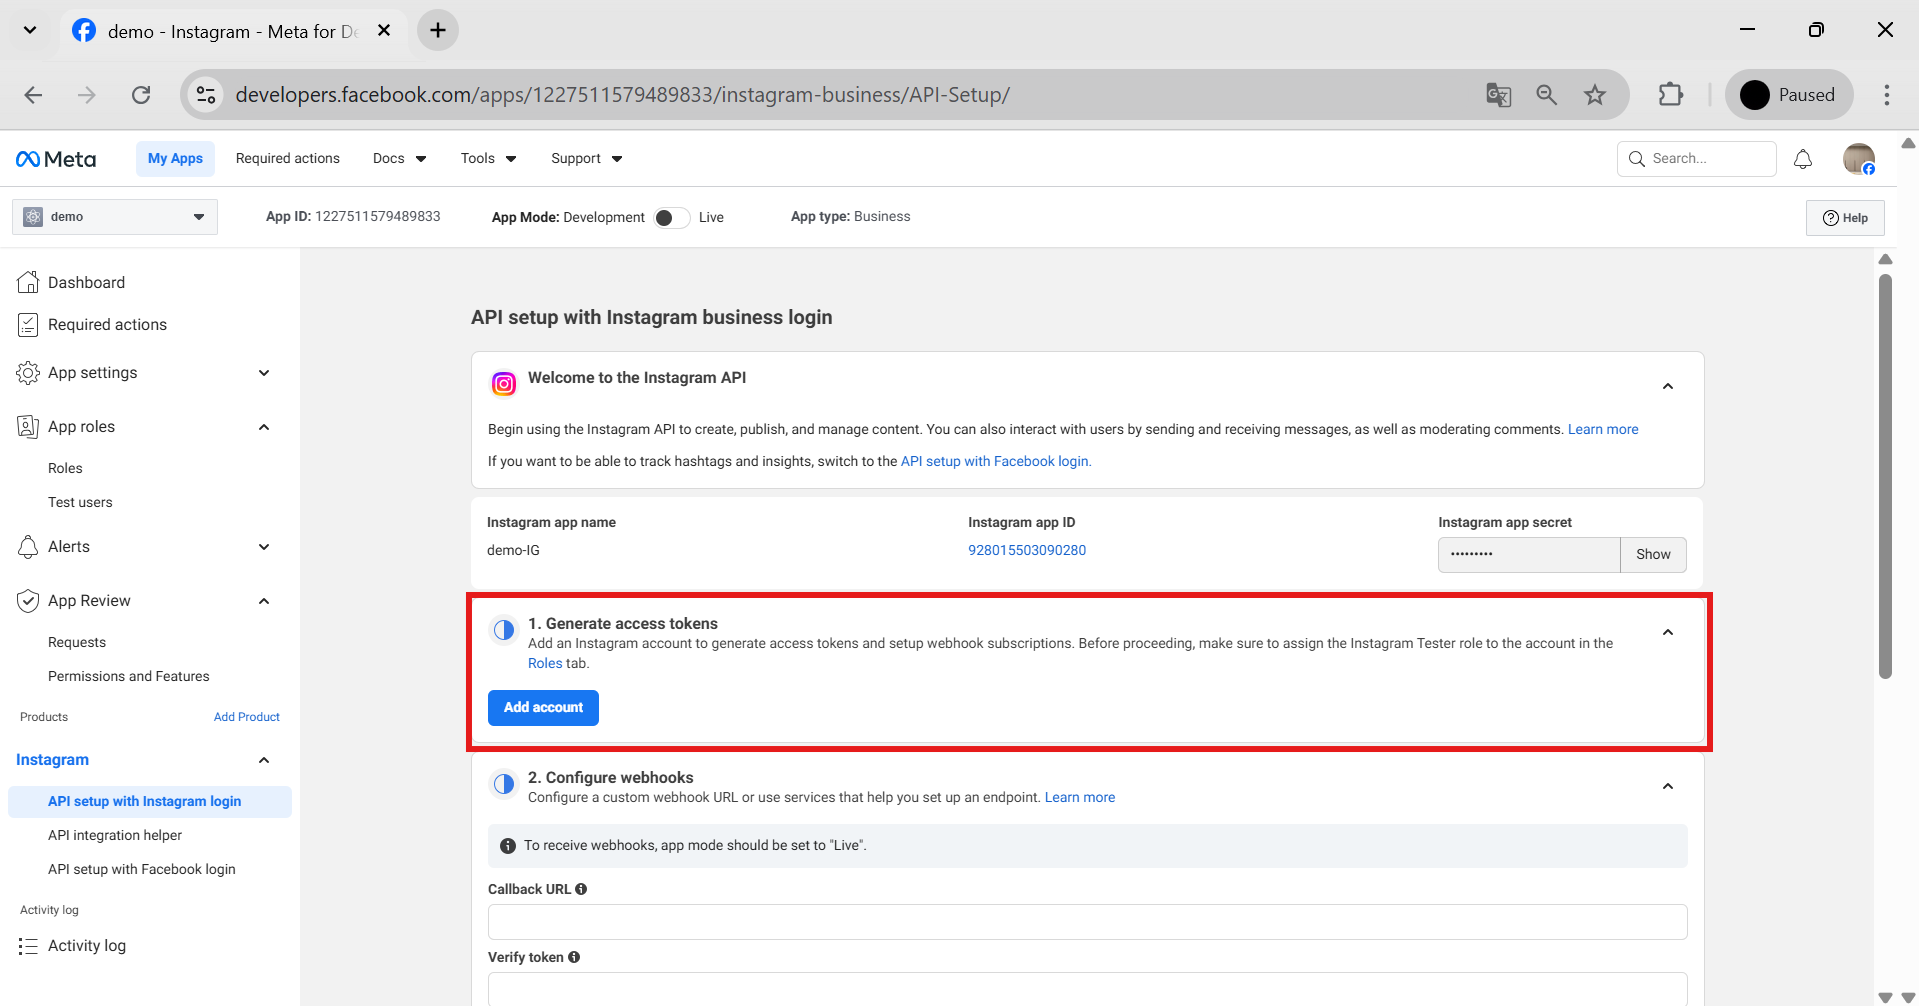Click the Dashboard house icon

tap(28, 282)
